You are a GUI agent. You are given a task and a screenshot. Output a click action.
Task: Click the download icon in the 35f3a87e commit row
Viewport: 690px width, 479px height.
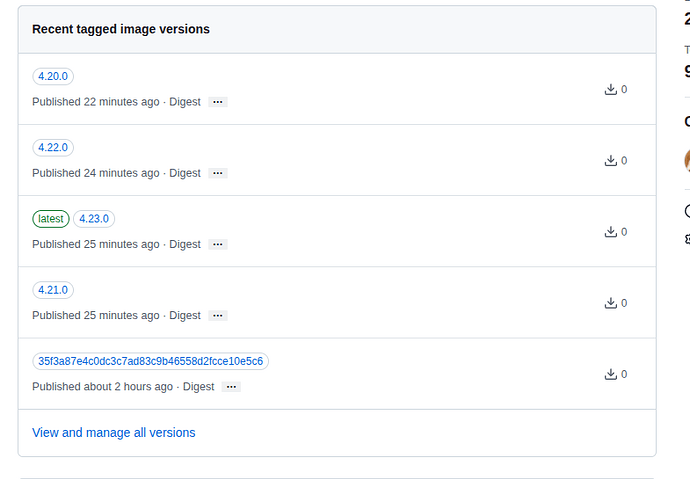(x=610, y=374)
